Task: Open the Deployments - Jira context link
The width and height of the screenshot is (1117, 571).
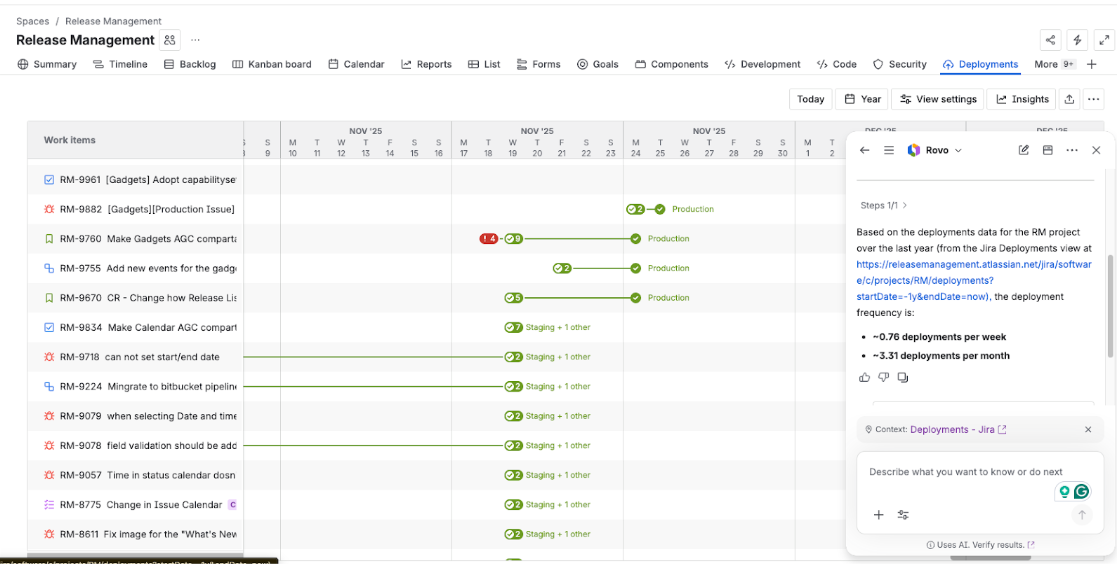Action: [958, 429]
